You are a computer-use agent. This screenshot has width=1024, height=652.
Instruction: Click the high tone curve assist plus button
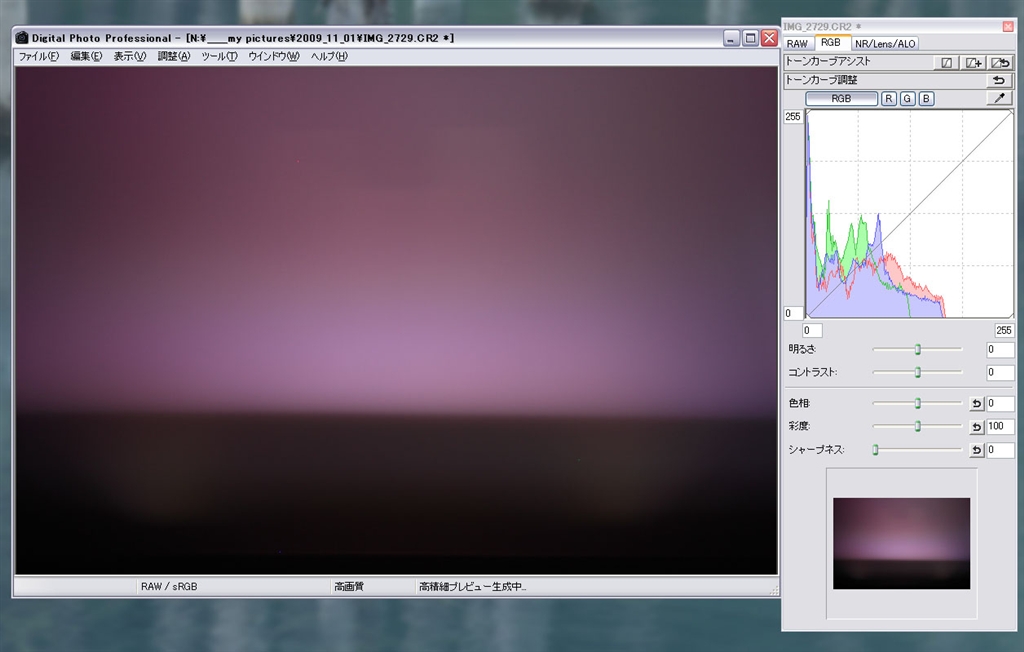pyautogui.click(x=973, y=63)
